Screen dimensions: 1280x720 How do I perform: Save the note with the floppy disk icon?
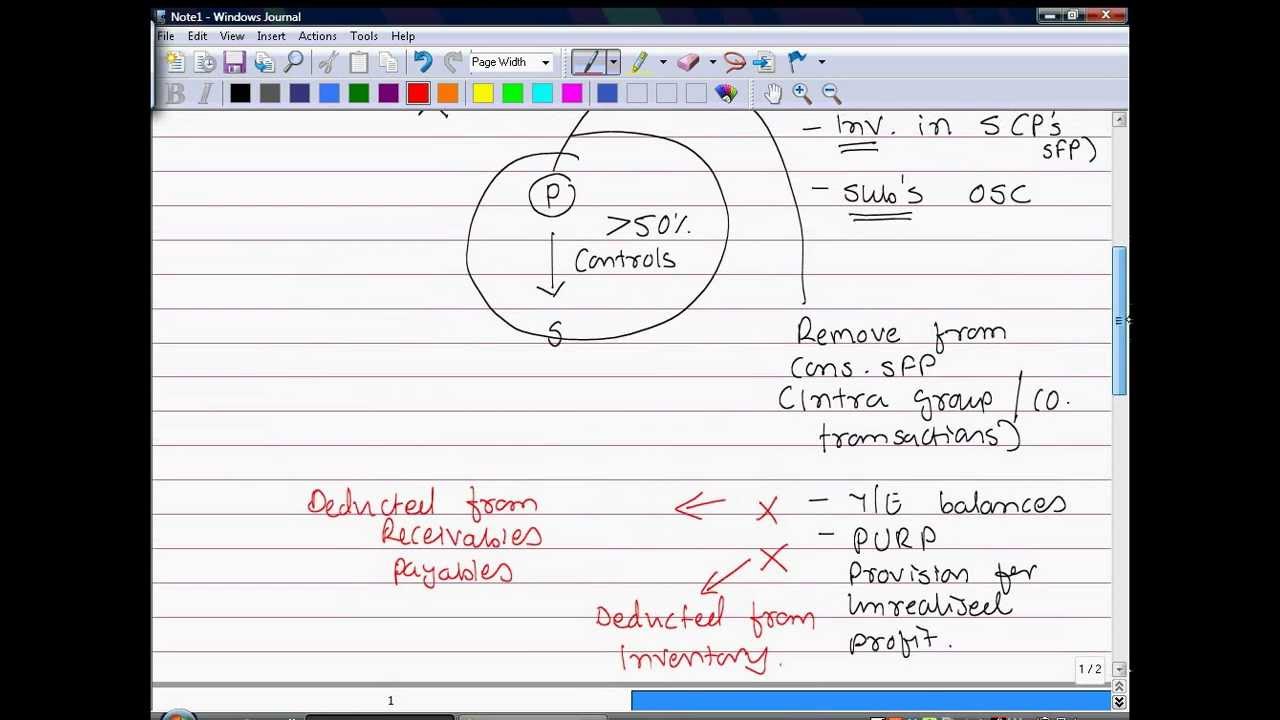coord(234,62)
